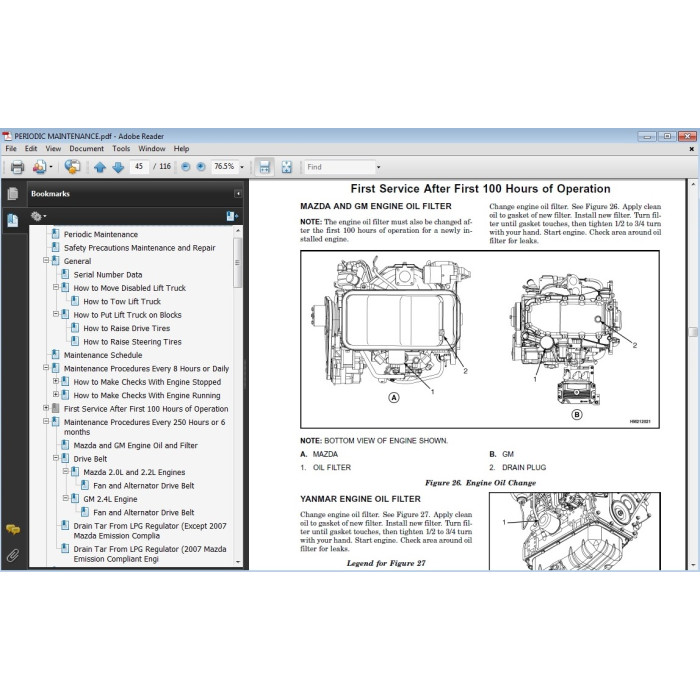This screenshot has height=700, width=700.
Task: Open the Help menu
Action: pyautogui.click(x=181, y=149)
